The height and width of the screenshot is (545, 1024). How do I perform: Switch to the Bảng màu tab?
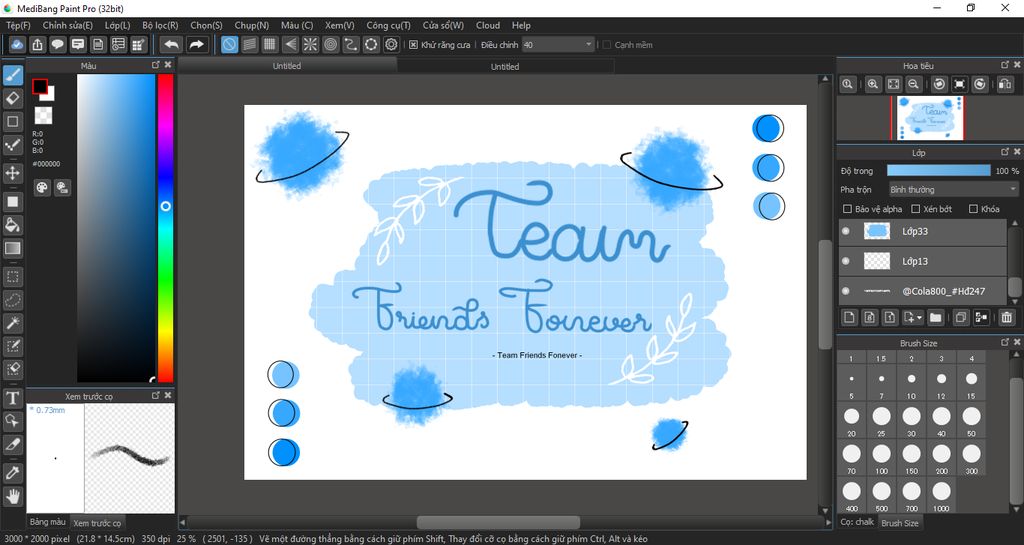click(x=48, y=522)
